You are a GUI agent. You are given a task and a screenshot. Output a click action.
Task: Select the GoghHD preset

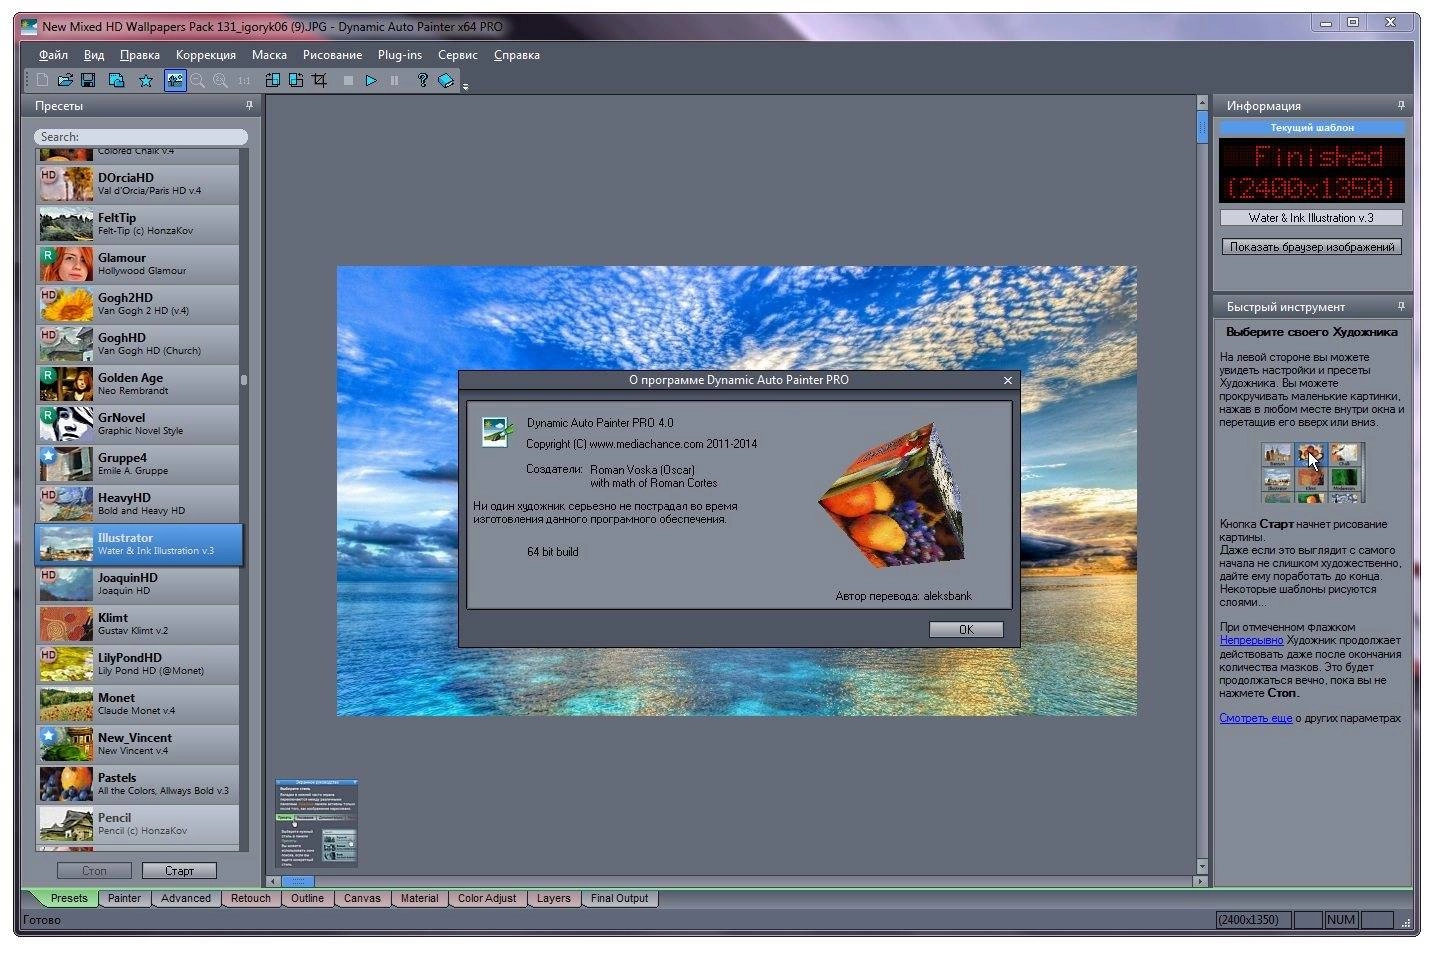pos(138,344)
